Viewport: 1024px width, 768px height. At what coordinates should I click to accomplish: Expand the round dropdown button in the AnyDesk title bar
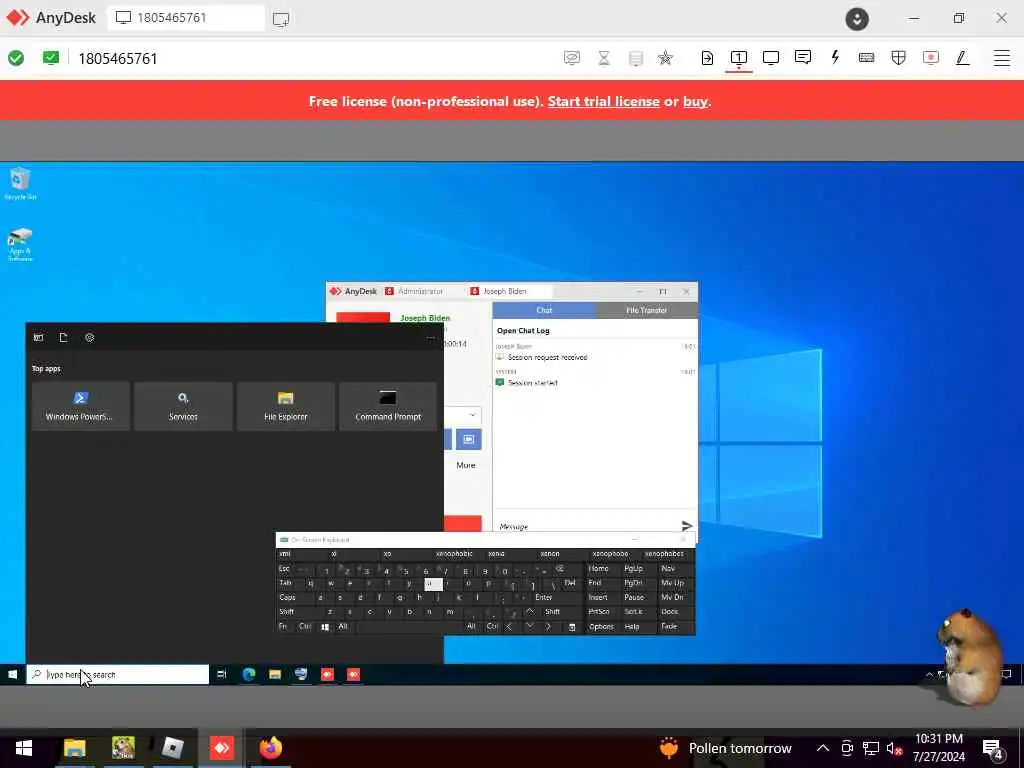point(857,19)
